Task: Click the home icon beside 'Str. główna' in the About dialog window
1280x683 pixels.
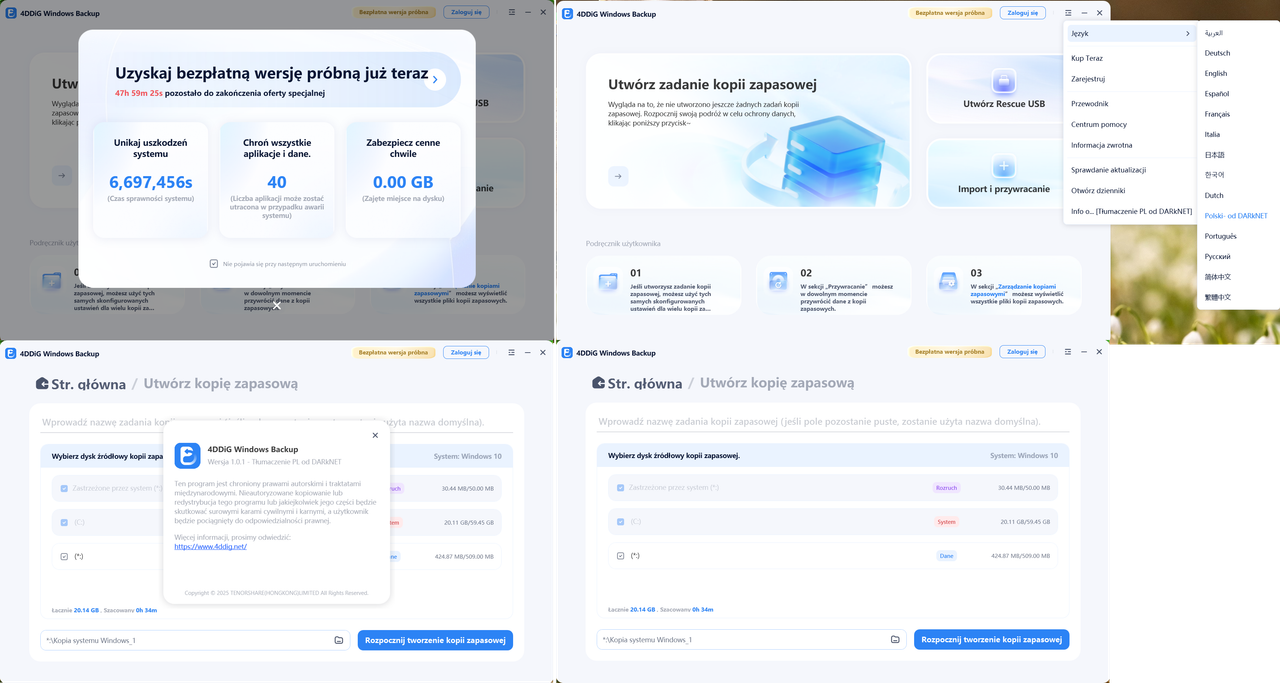Action: (42, 384)
